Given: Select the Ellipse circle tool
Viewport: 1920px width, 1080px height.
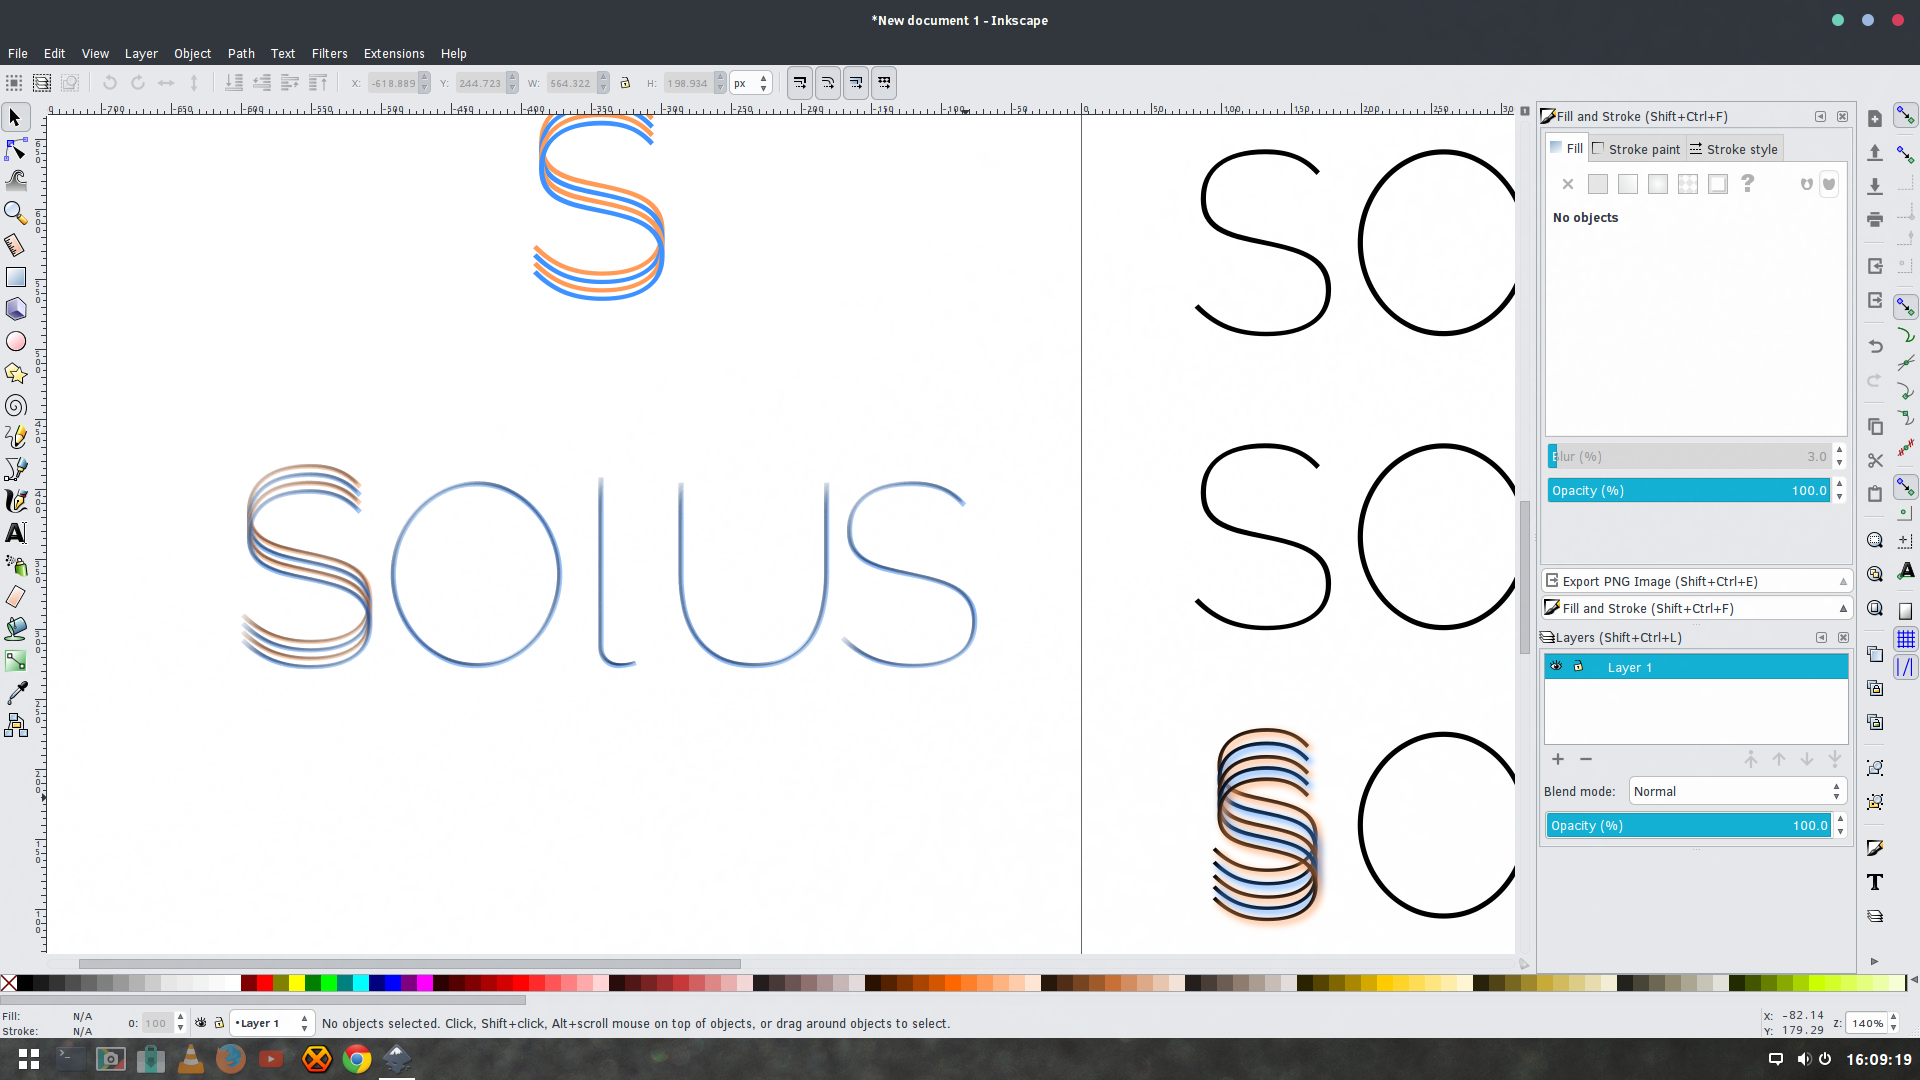Looking at the screenshot, I should pos(15,341).
